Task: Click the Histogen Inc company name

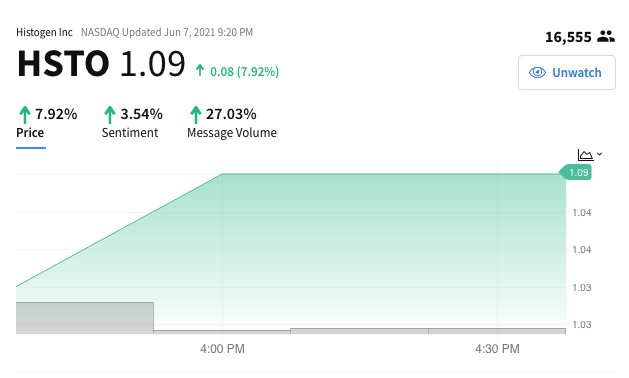Action: coord(44,33)
